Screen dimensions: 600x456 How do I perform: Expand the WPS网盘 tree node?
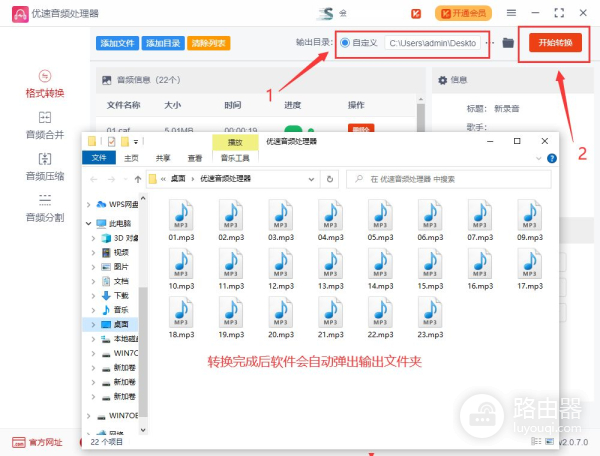pyautogui.click(x=88, y=205)
